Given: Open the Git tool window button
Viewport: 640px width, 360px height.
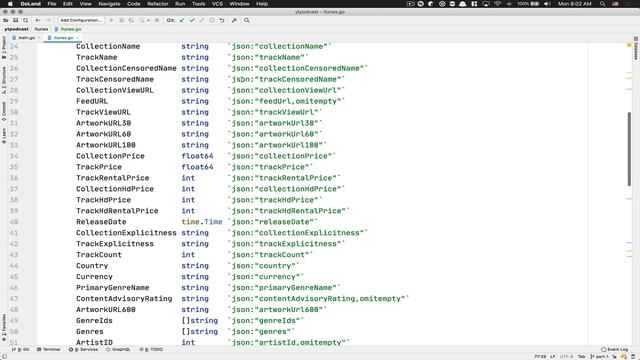Looking at the screenshot, I should [x=21, y=349].
